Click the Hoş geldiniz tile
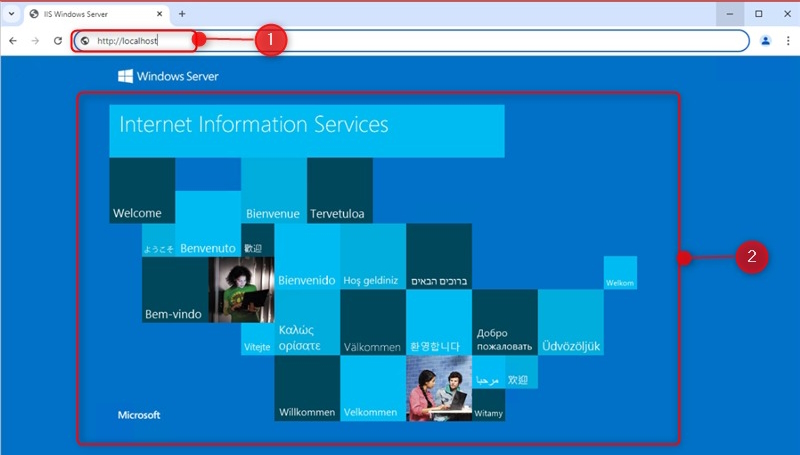Viewport: 800px width, 455px height. click(x=373, y=256)
